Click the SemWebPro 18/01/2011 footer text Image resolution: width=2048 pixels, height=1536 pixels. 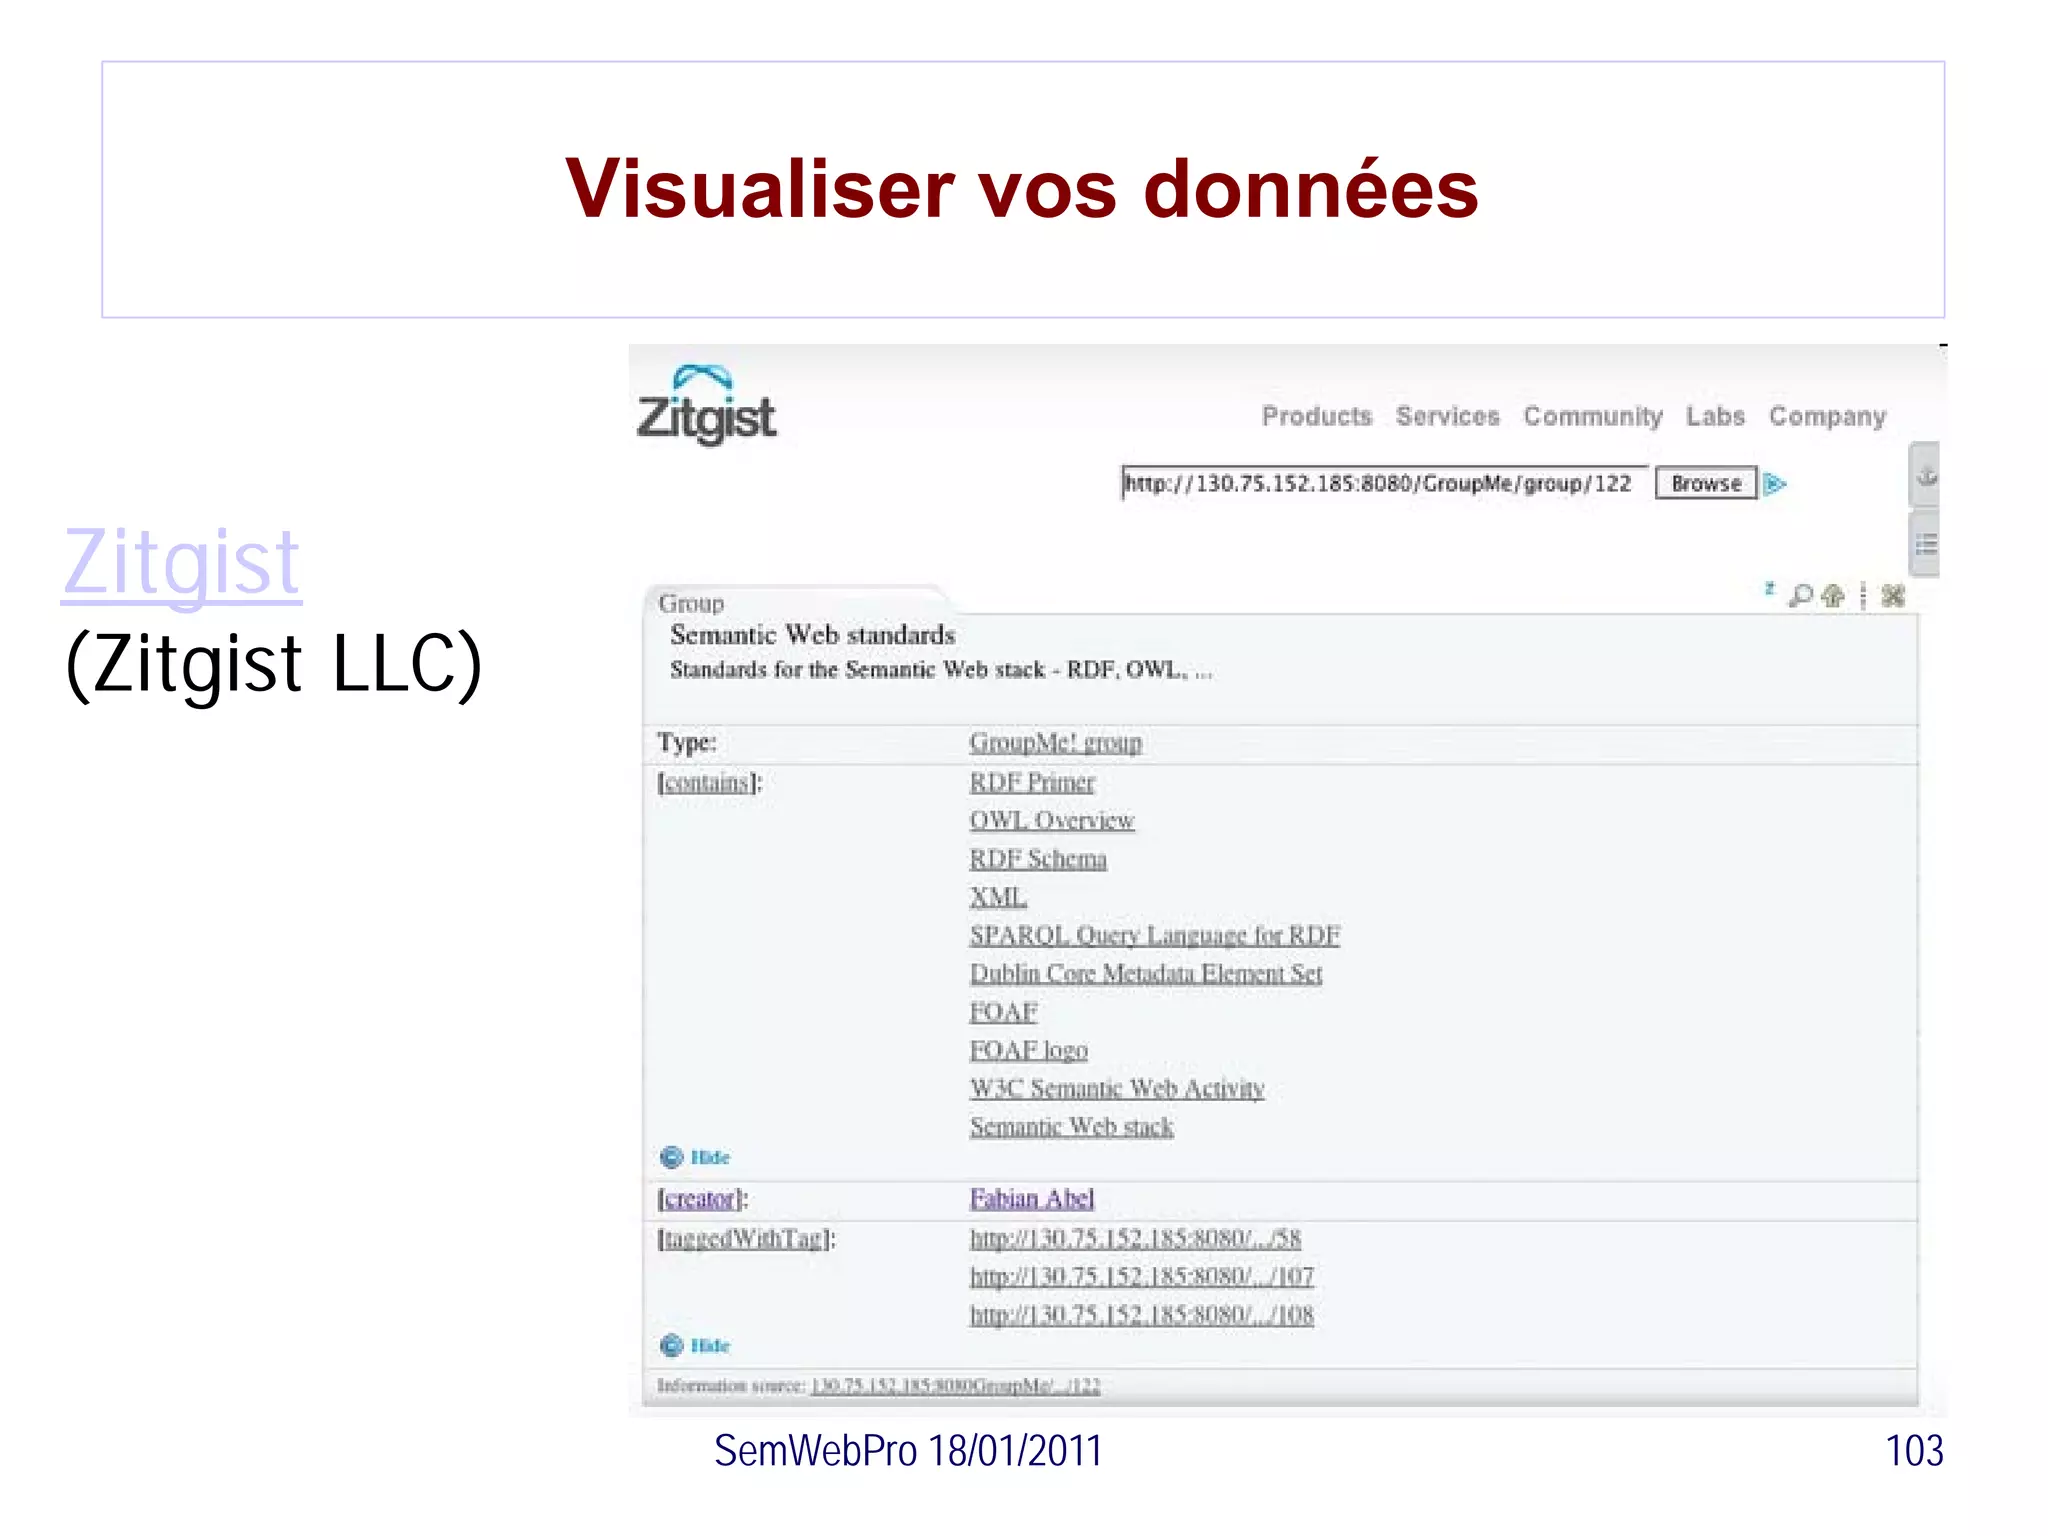[908, 1451]
